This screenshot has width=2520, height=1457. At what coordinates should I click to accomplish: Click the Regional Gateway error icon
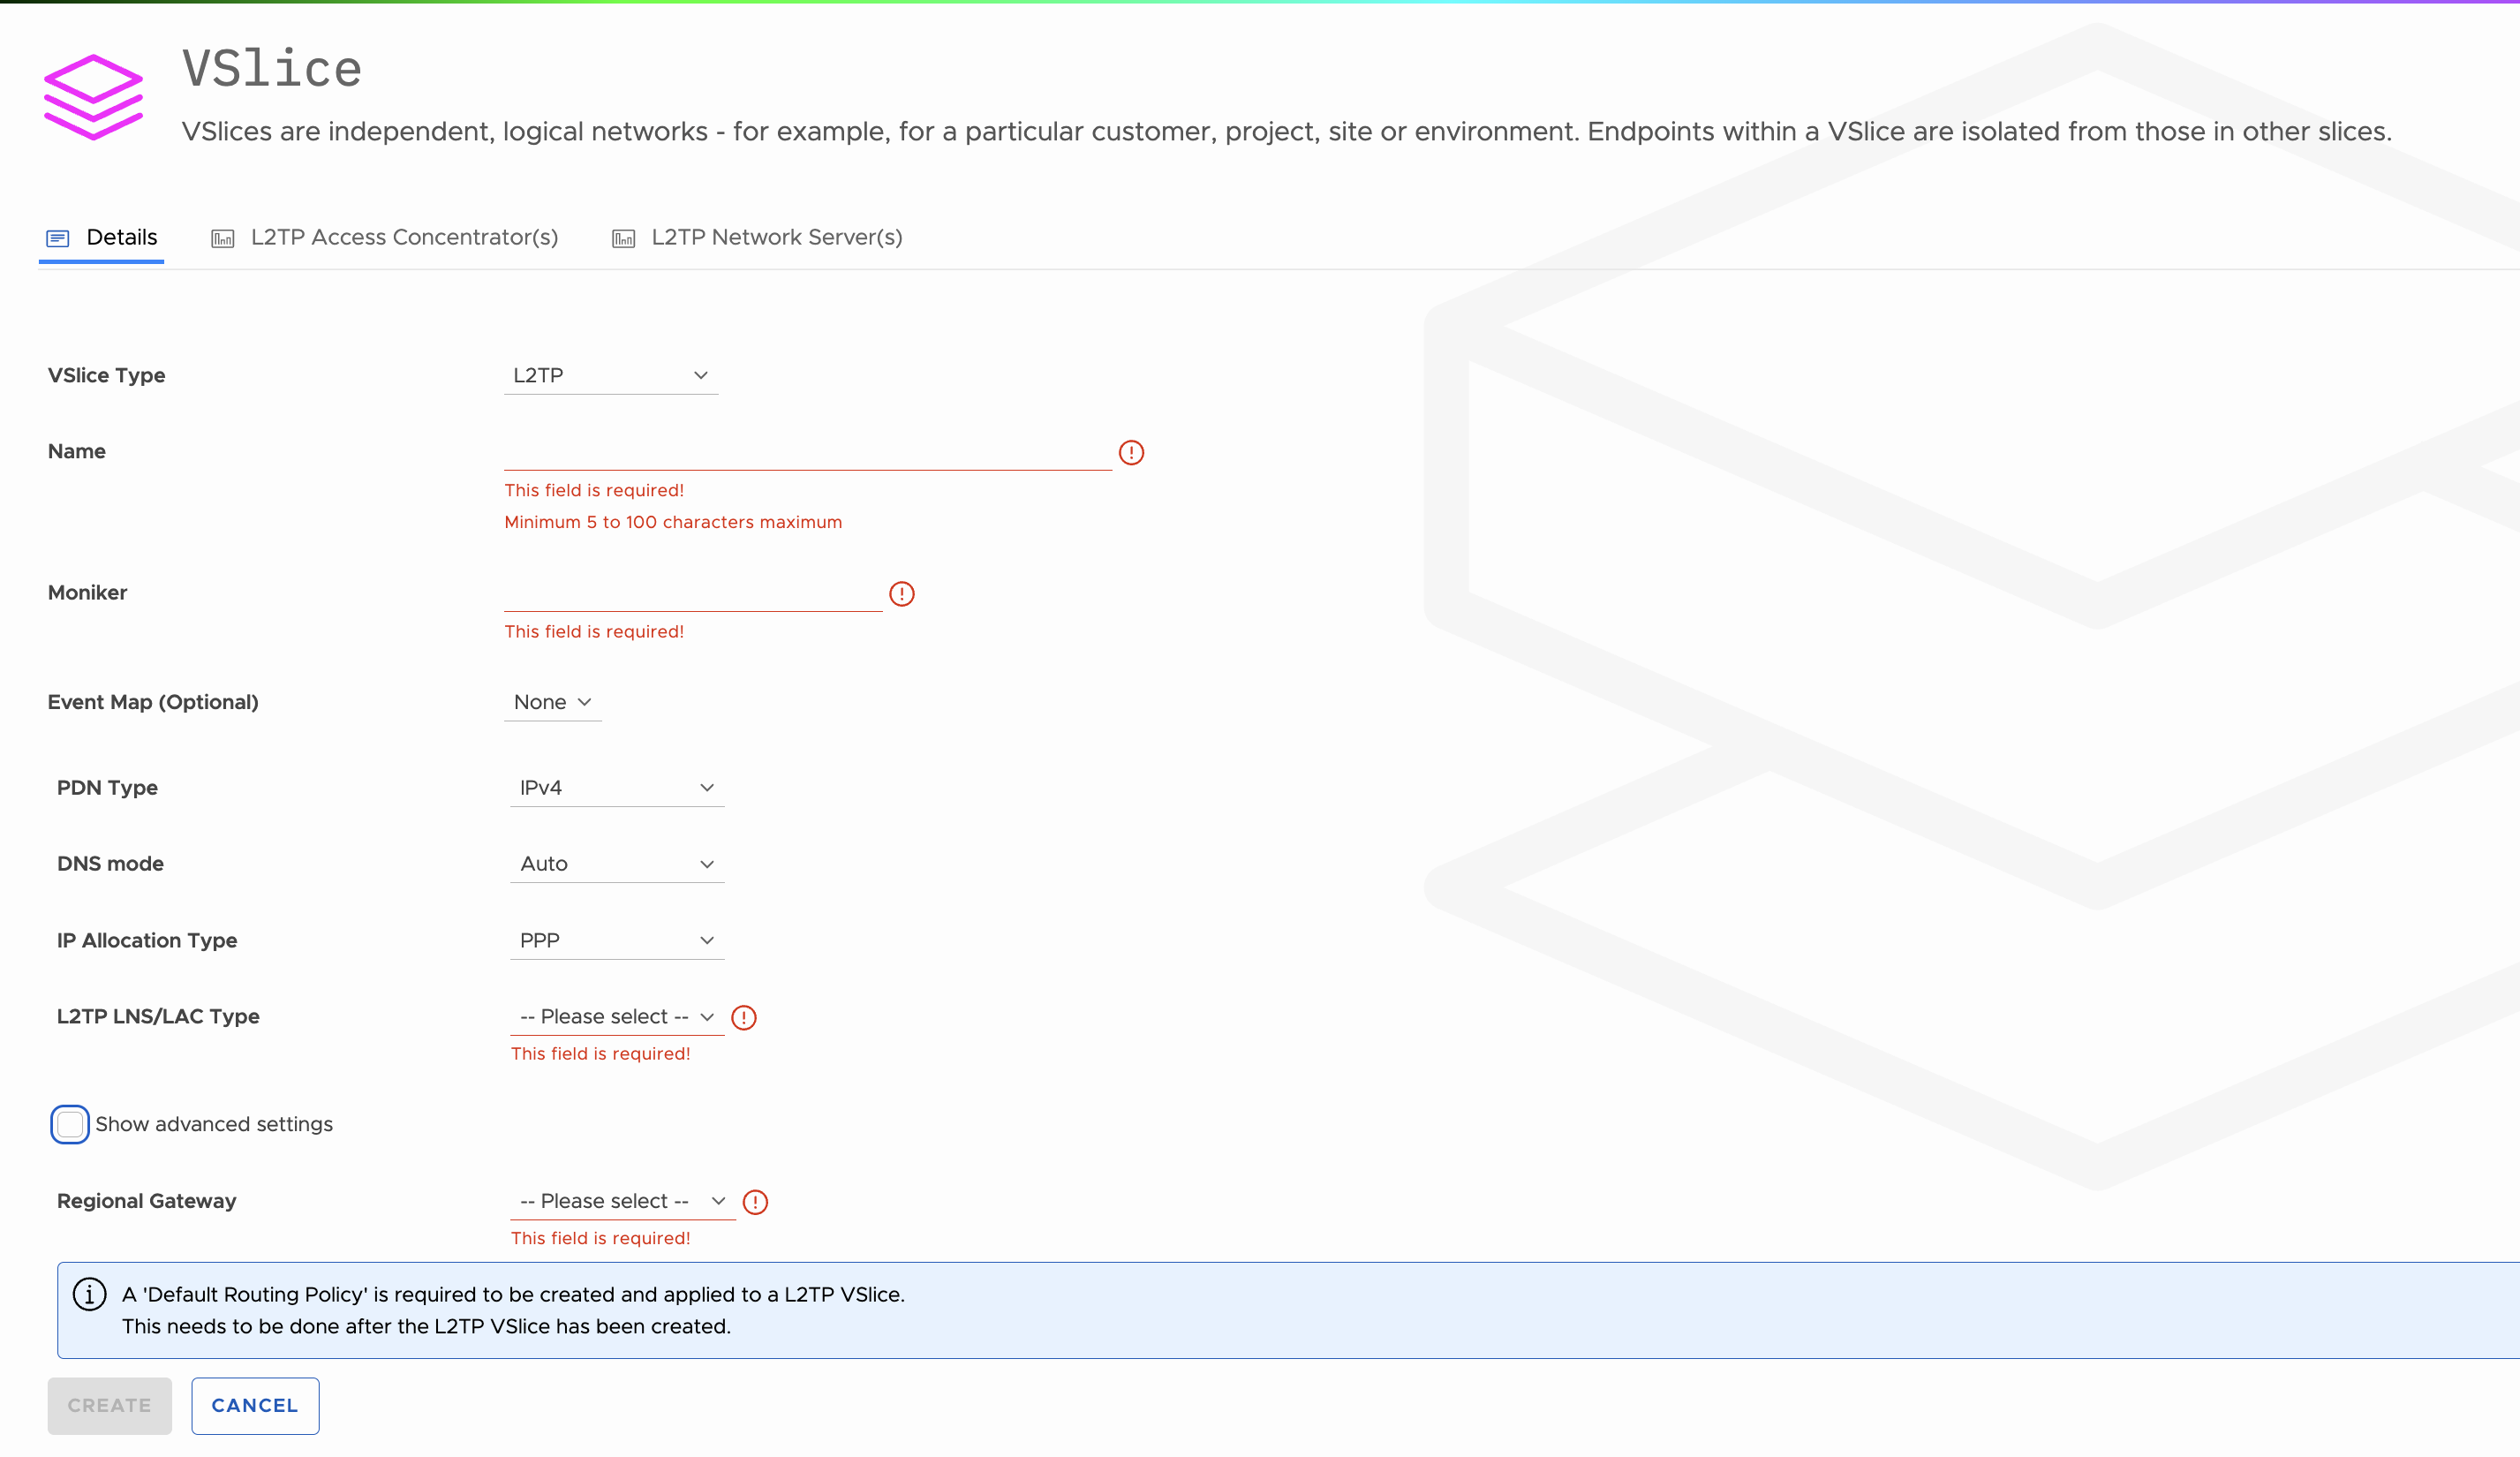(755, 1202)
